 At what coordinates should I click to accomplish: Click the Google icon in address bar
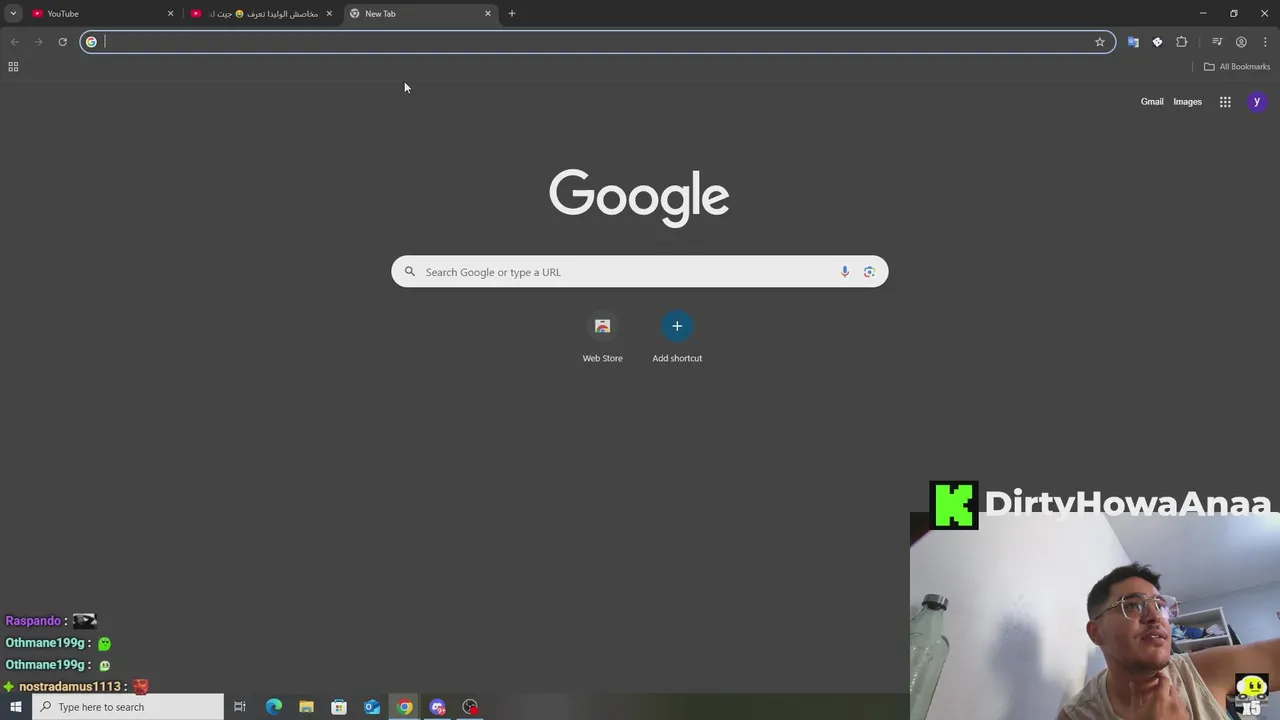(91, 42)
